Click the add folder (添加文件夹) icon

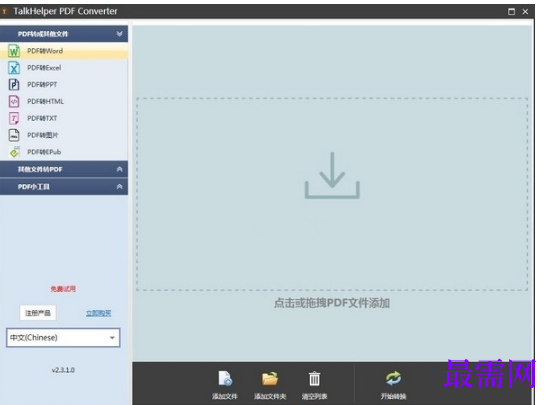point(270,378)
